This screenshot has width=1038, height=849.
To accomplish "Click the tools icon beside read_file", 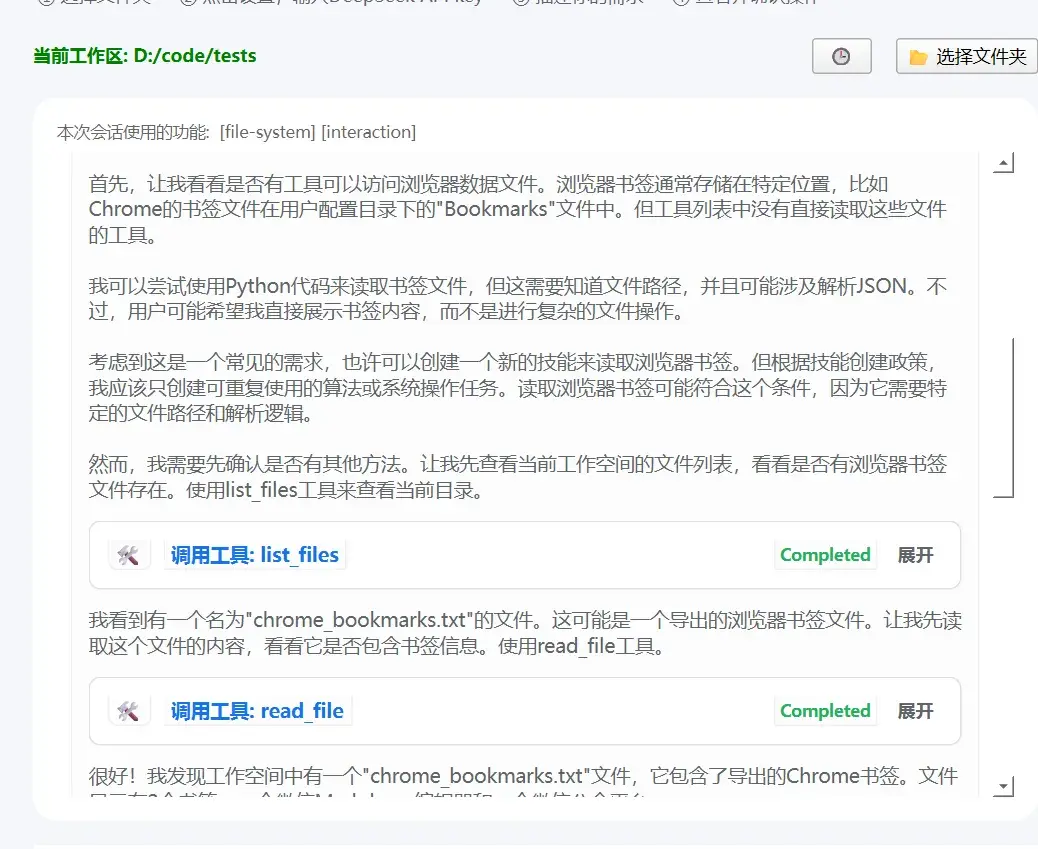I will 128,711.
